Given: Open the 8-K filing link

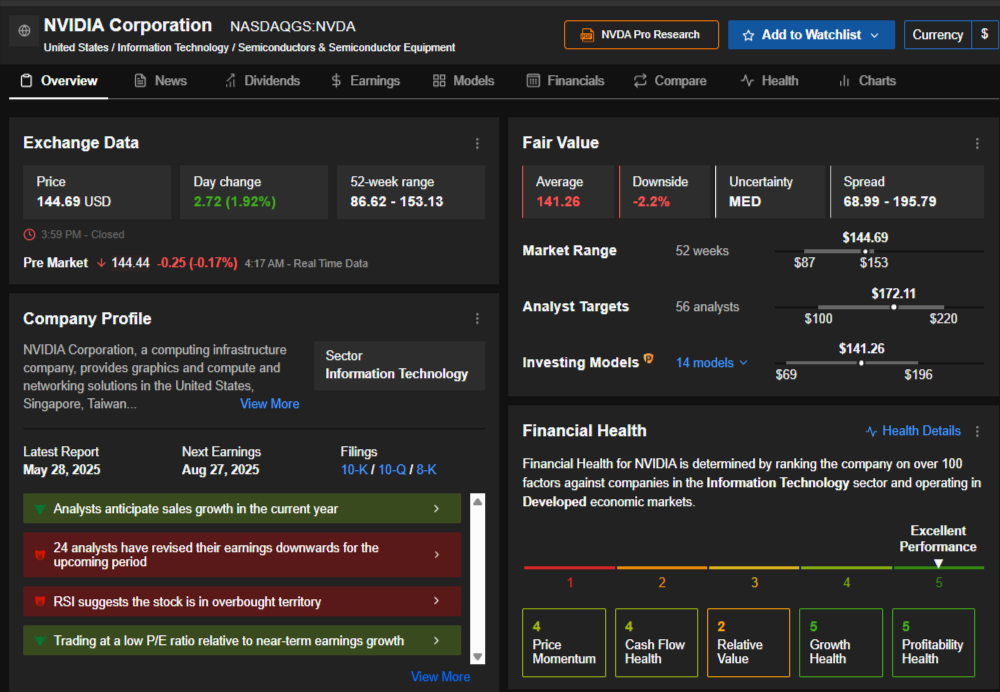Looking at the screenshot, I should click(x=427, y=470).
